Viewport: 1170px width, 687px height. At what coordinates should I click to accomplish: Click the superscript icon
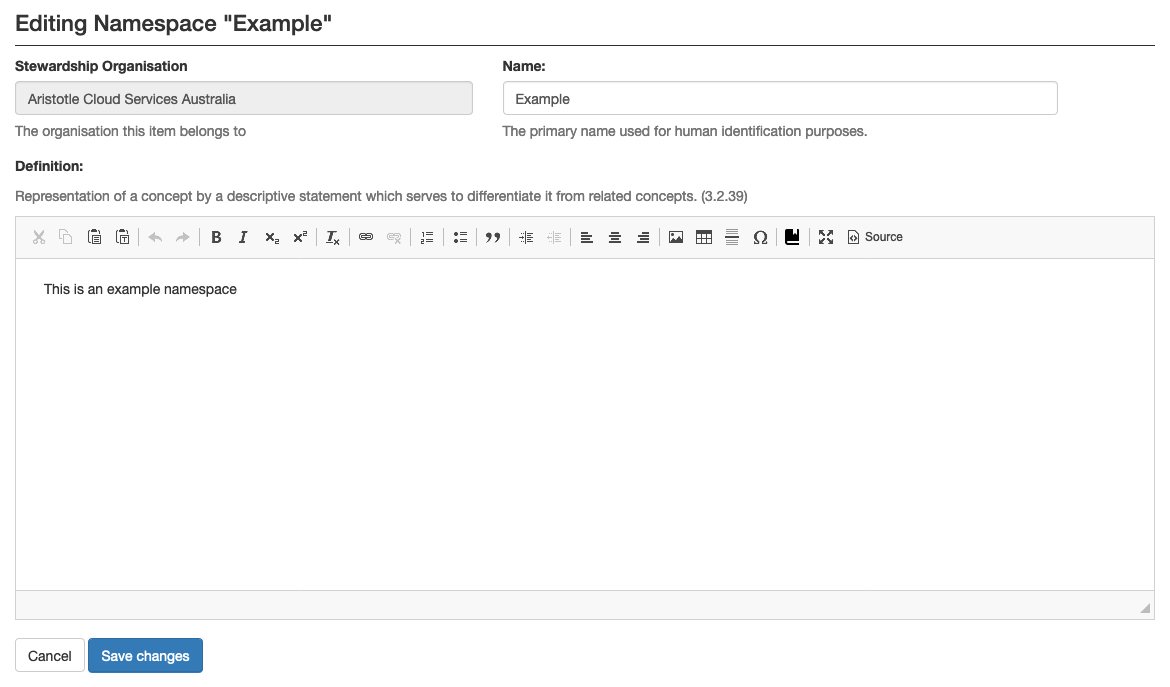[x=299, y=238]
